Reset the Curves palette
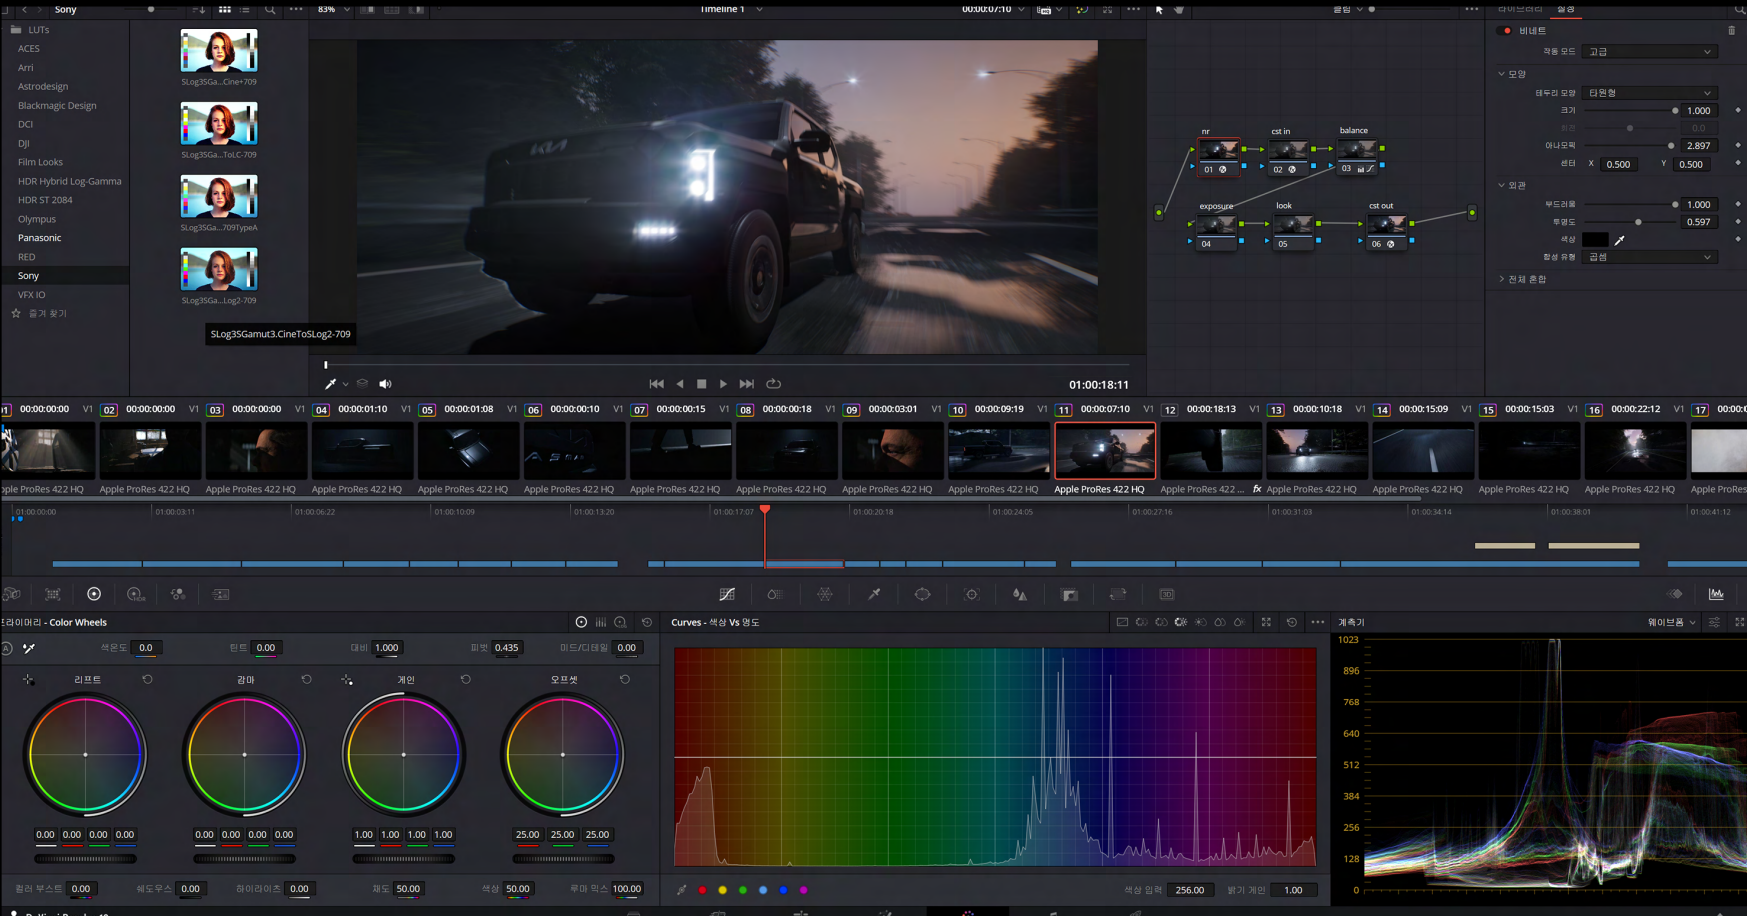Screen dimensions: 1747x916 (x=1292, y=622)
